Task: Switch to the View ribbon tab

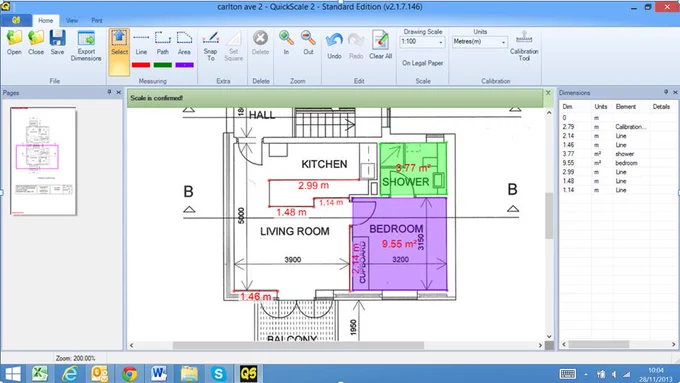Action: click(72, 20)
